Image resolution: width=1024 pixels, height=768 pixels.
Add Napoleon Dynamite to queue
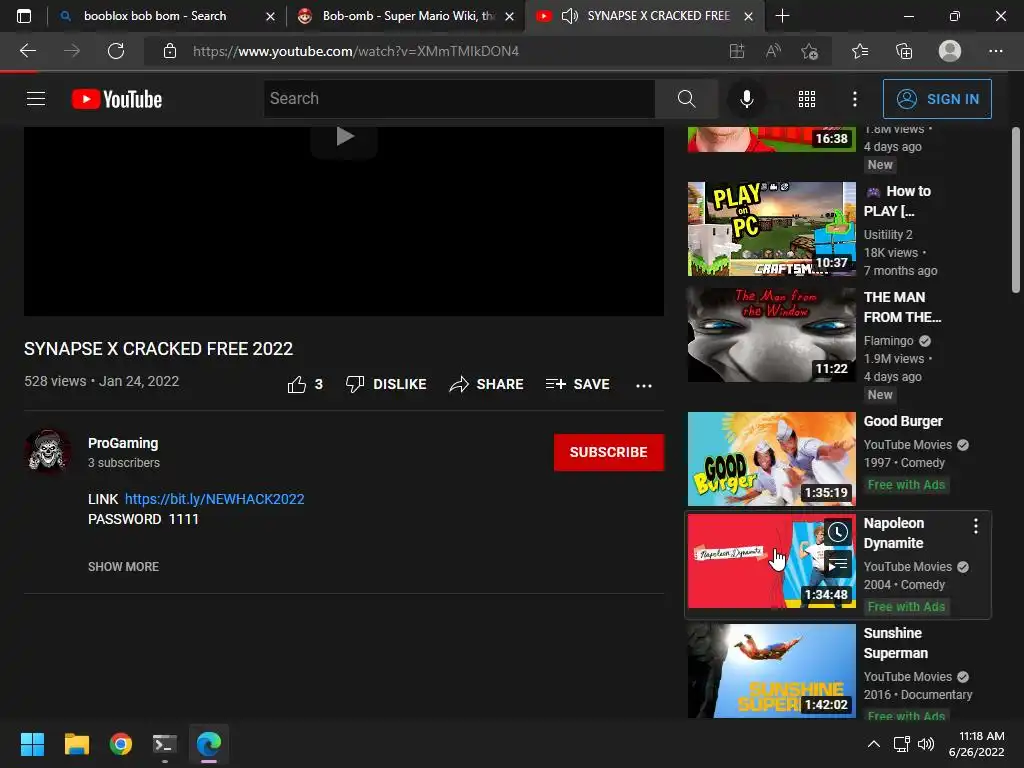click(838, 564)
